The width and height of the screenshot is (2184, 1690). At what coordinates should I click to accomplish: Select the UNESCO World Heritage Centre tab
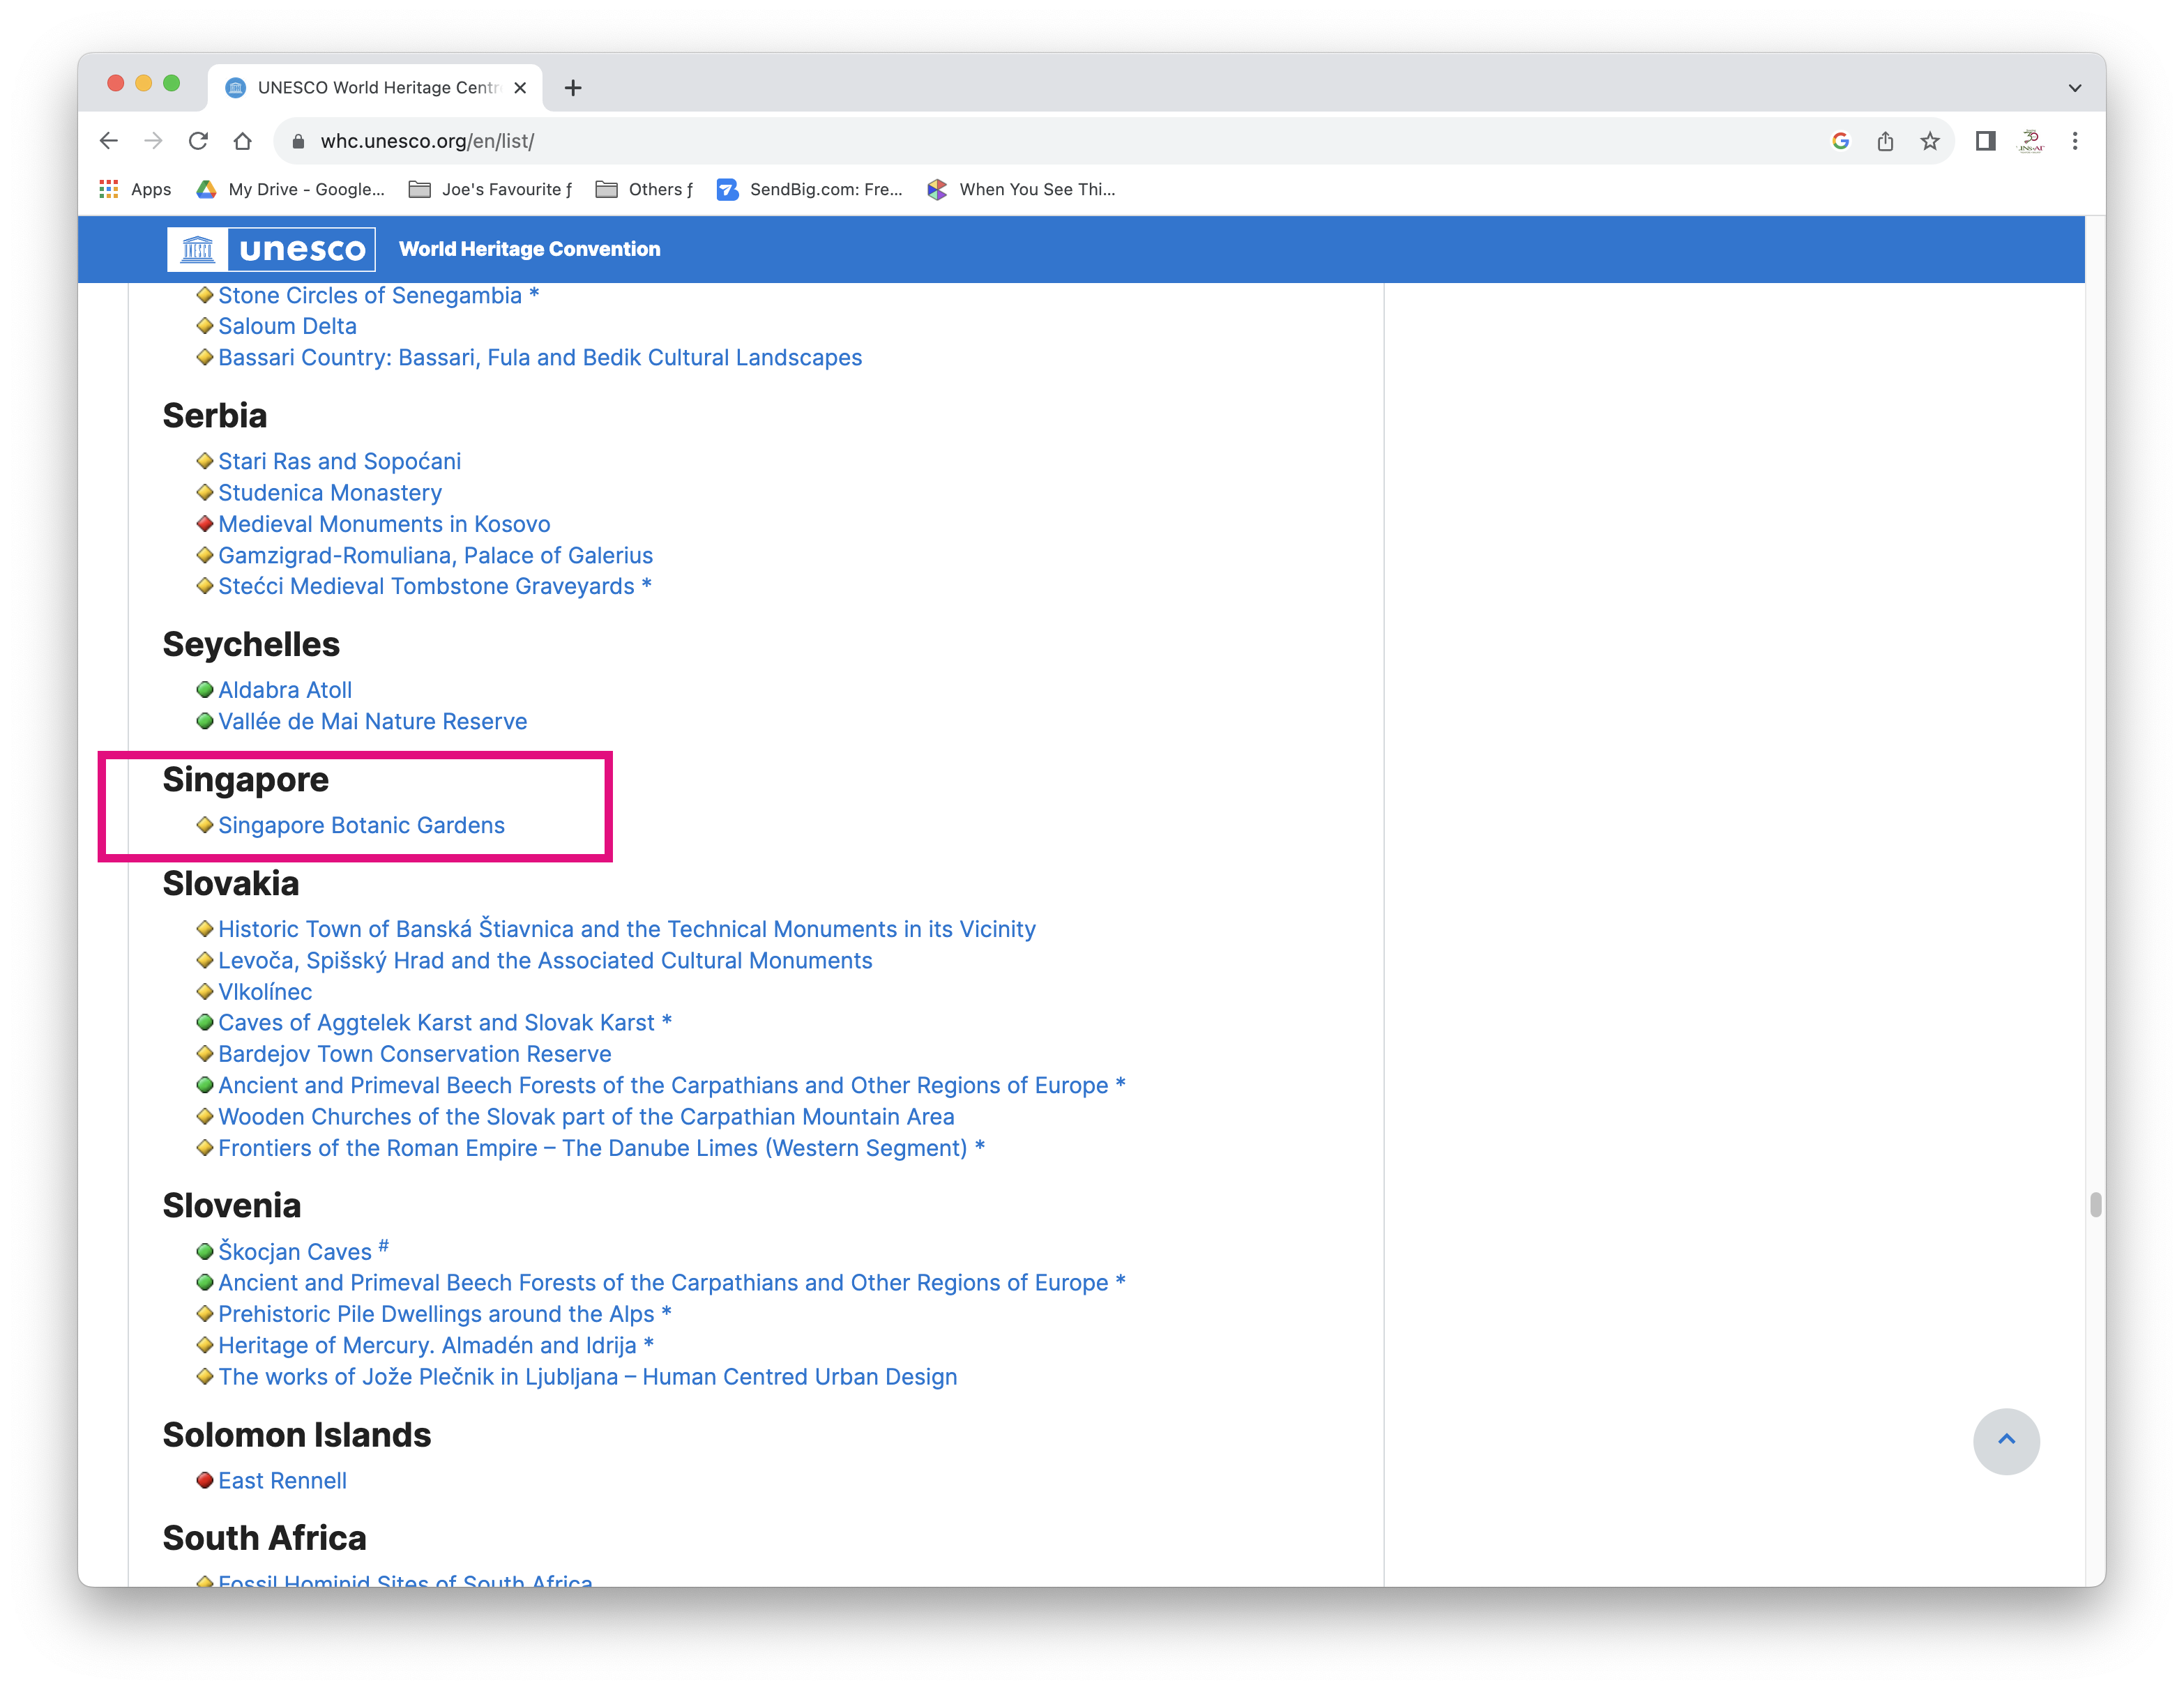tap(375, 88)
